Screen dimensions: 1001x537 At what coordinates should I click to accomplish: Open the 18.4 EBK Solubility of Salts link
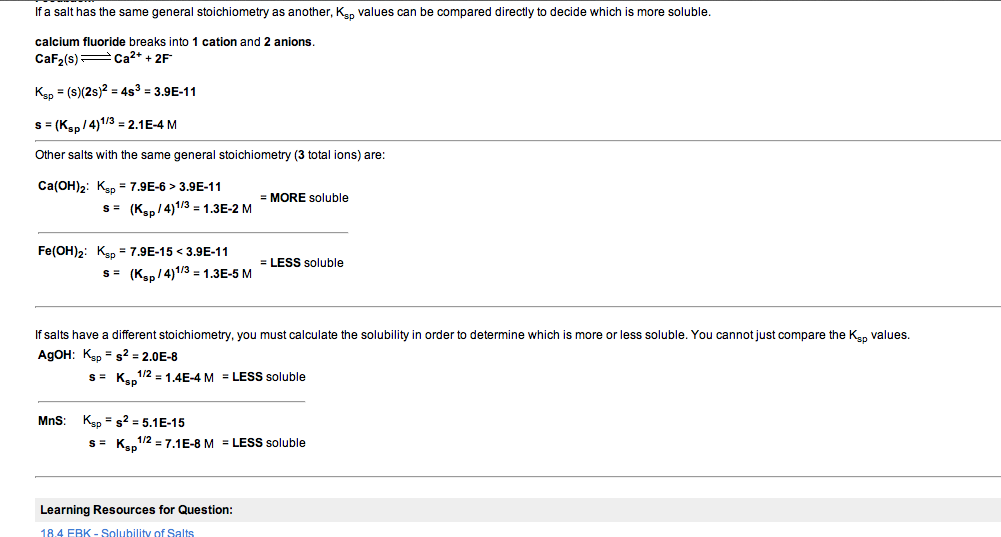pos(117,531)
